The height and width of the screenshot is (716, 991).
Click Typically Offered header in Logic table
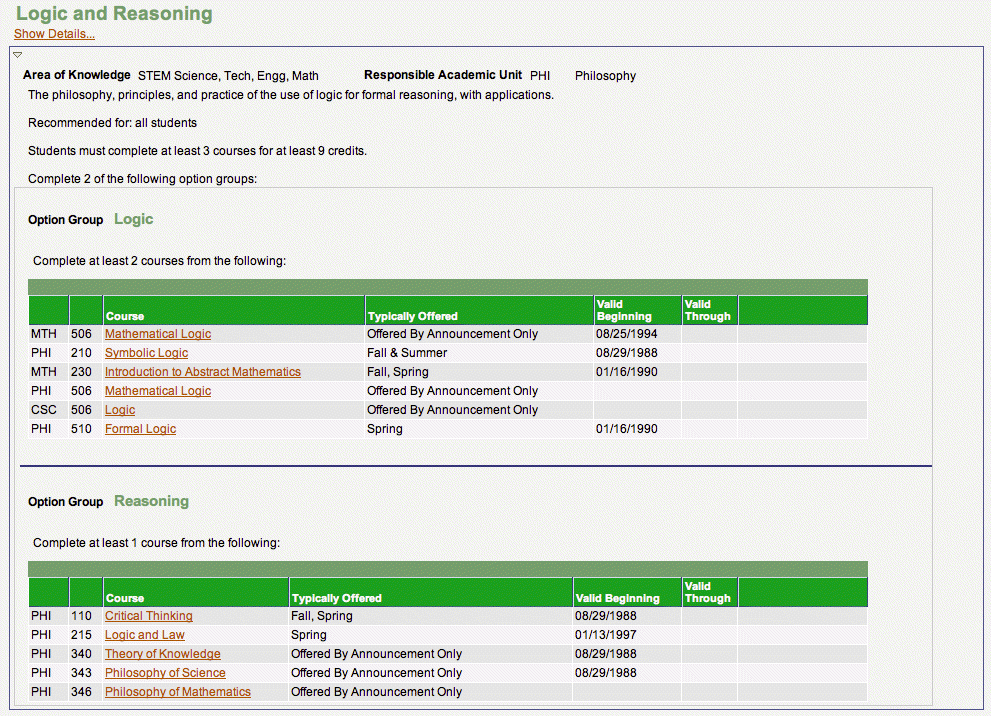pyautogui.click(x=412, y=316)
